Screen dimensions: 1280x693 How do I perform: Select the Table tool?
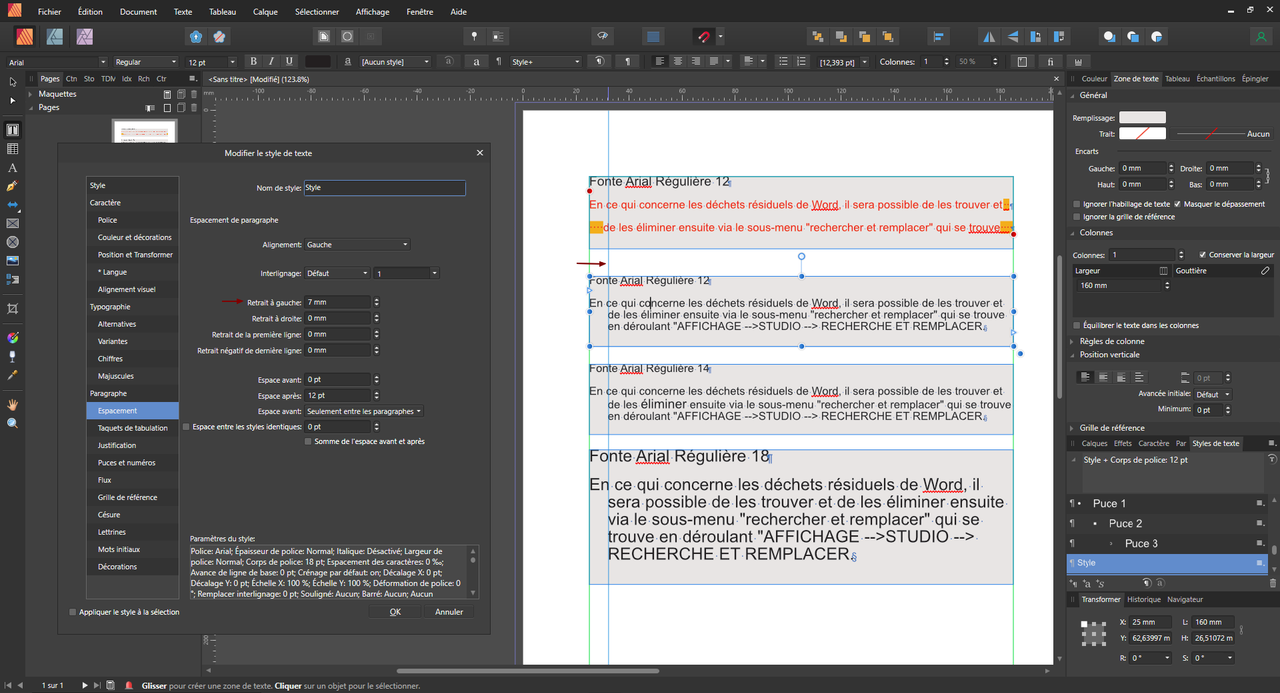[x=12, y=149]
